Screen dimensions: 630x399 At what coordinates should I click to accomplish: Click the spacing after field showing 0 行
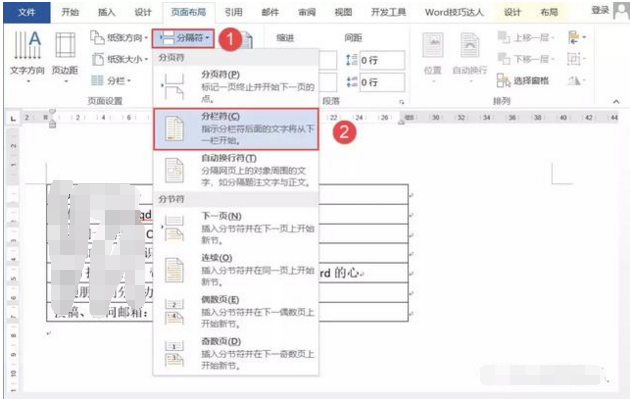tap(382, 82)
